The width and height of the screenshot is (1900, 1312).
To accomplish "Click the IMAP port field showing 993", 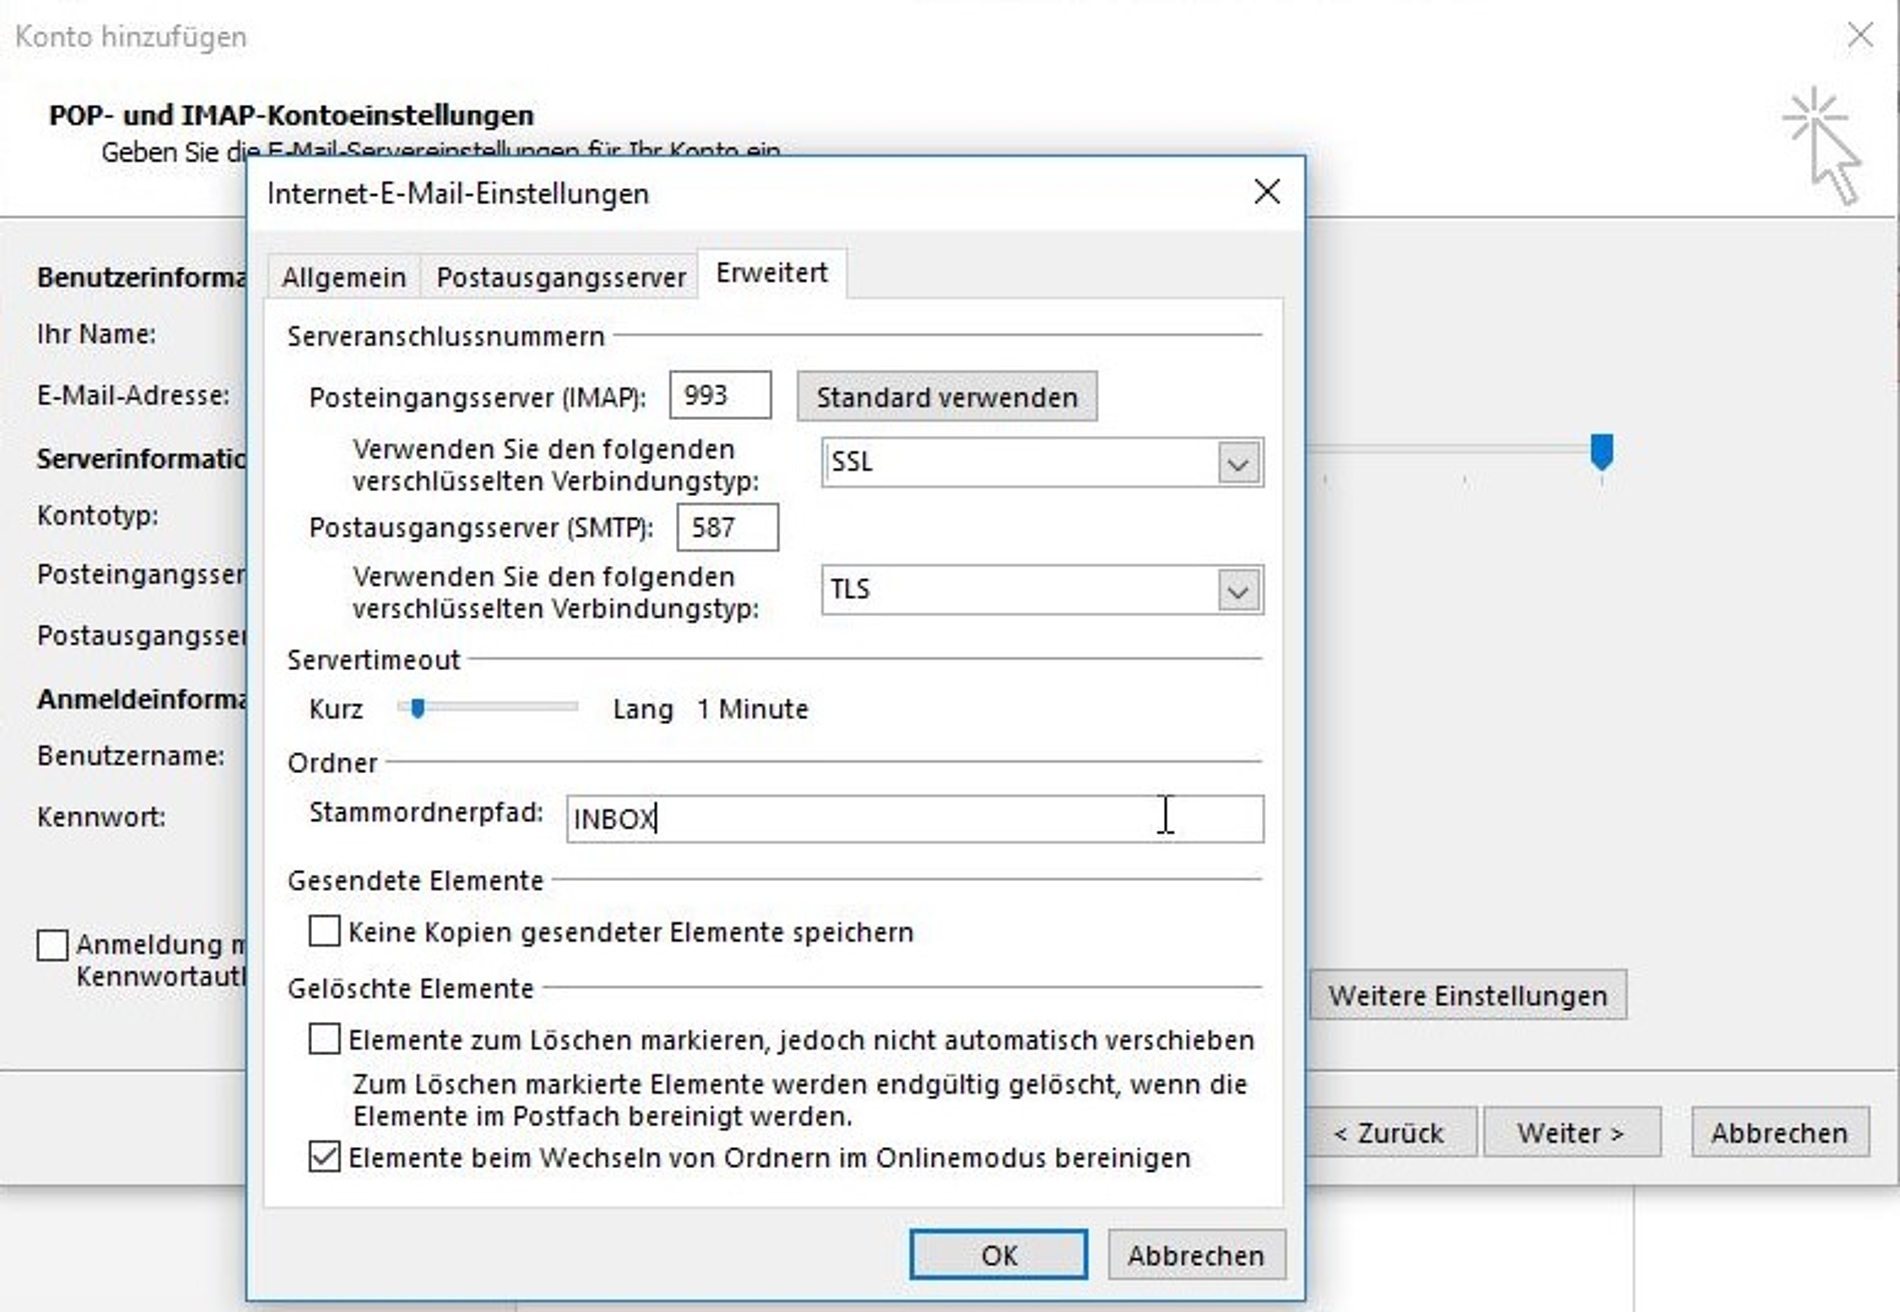I will (x=720, y=395).
